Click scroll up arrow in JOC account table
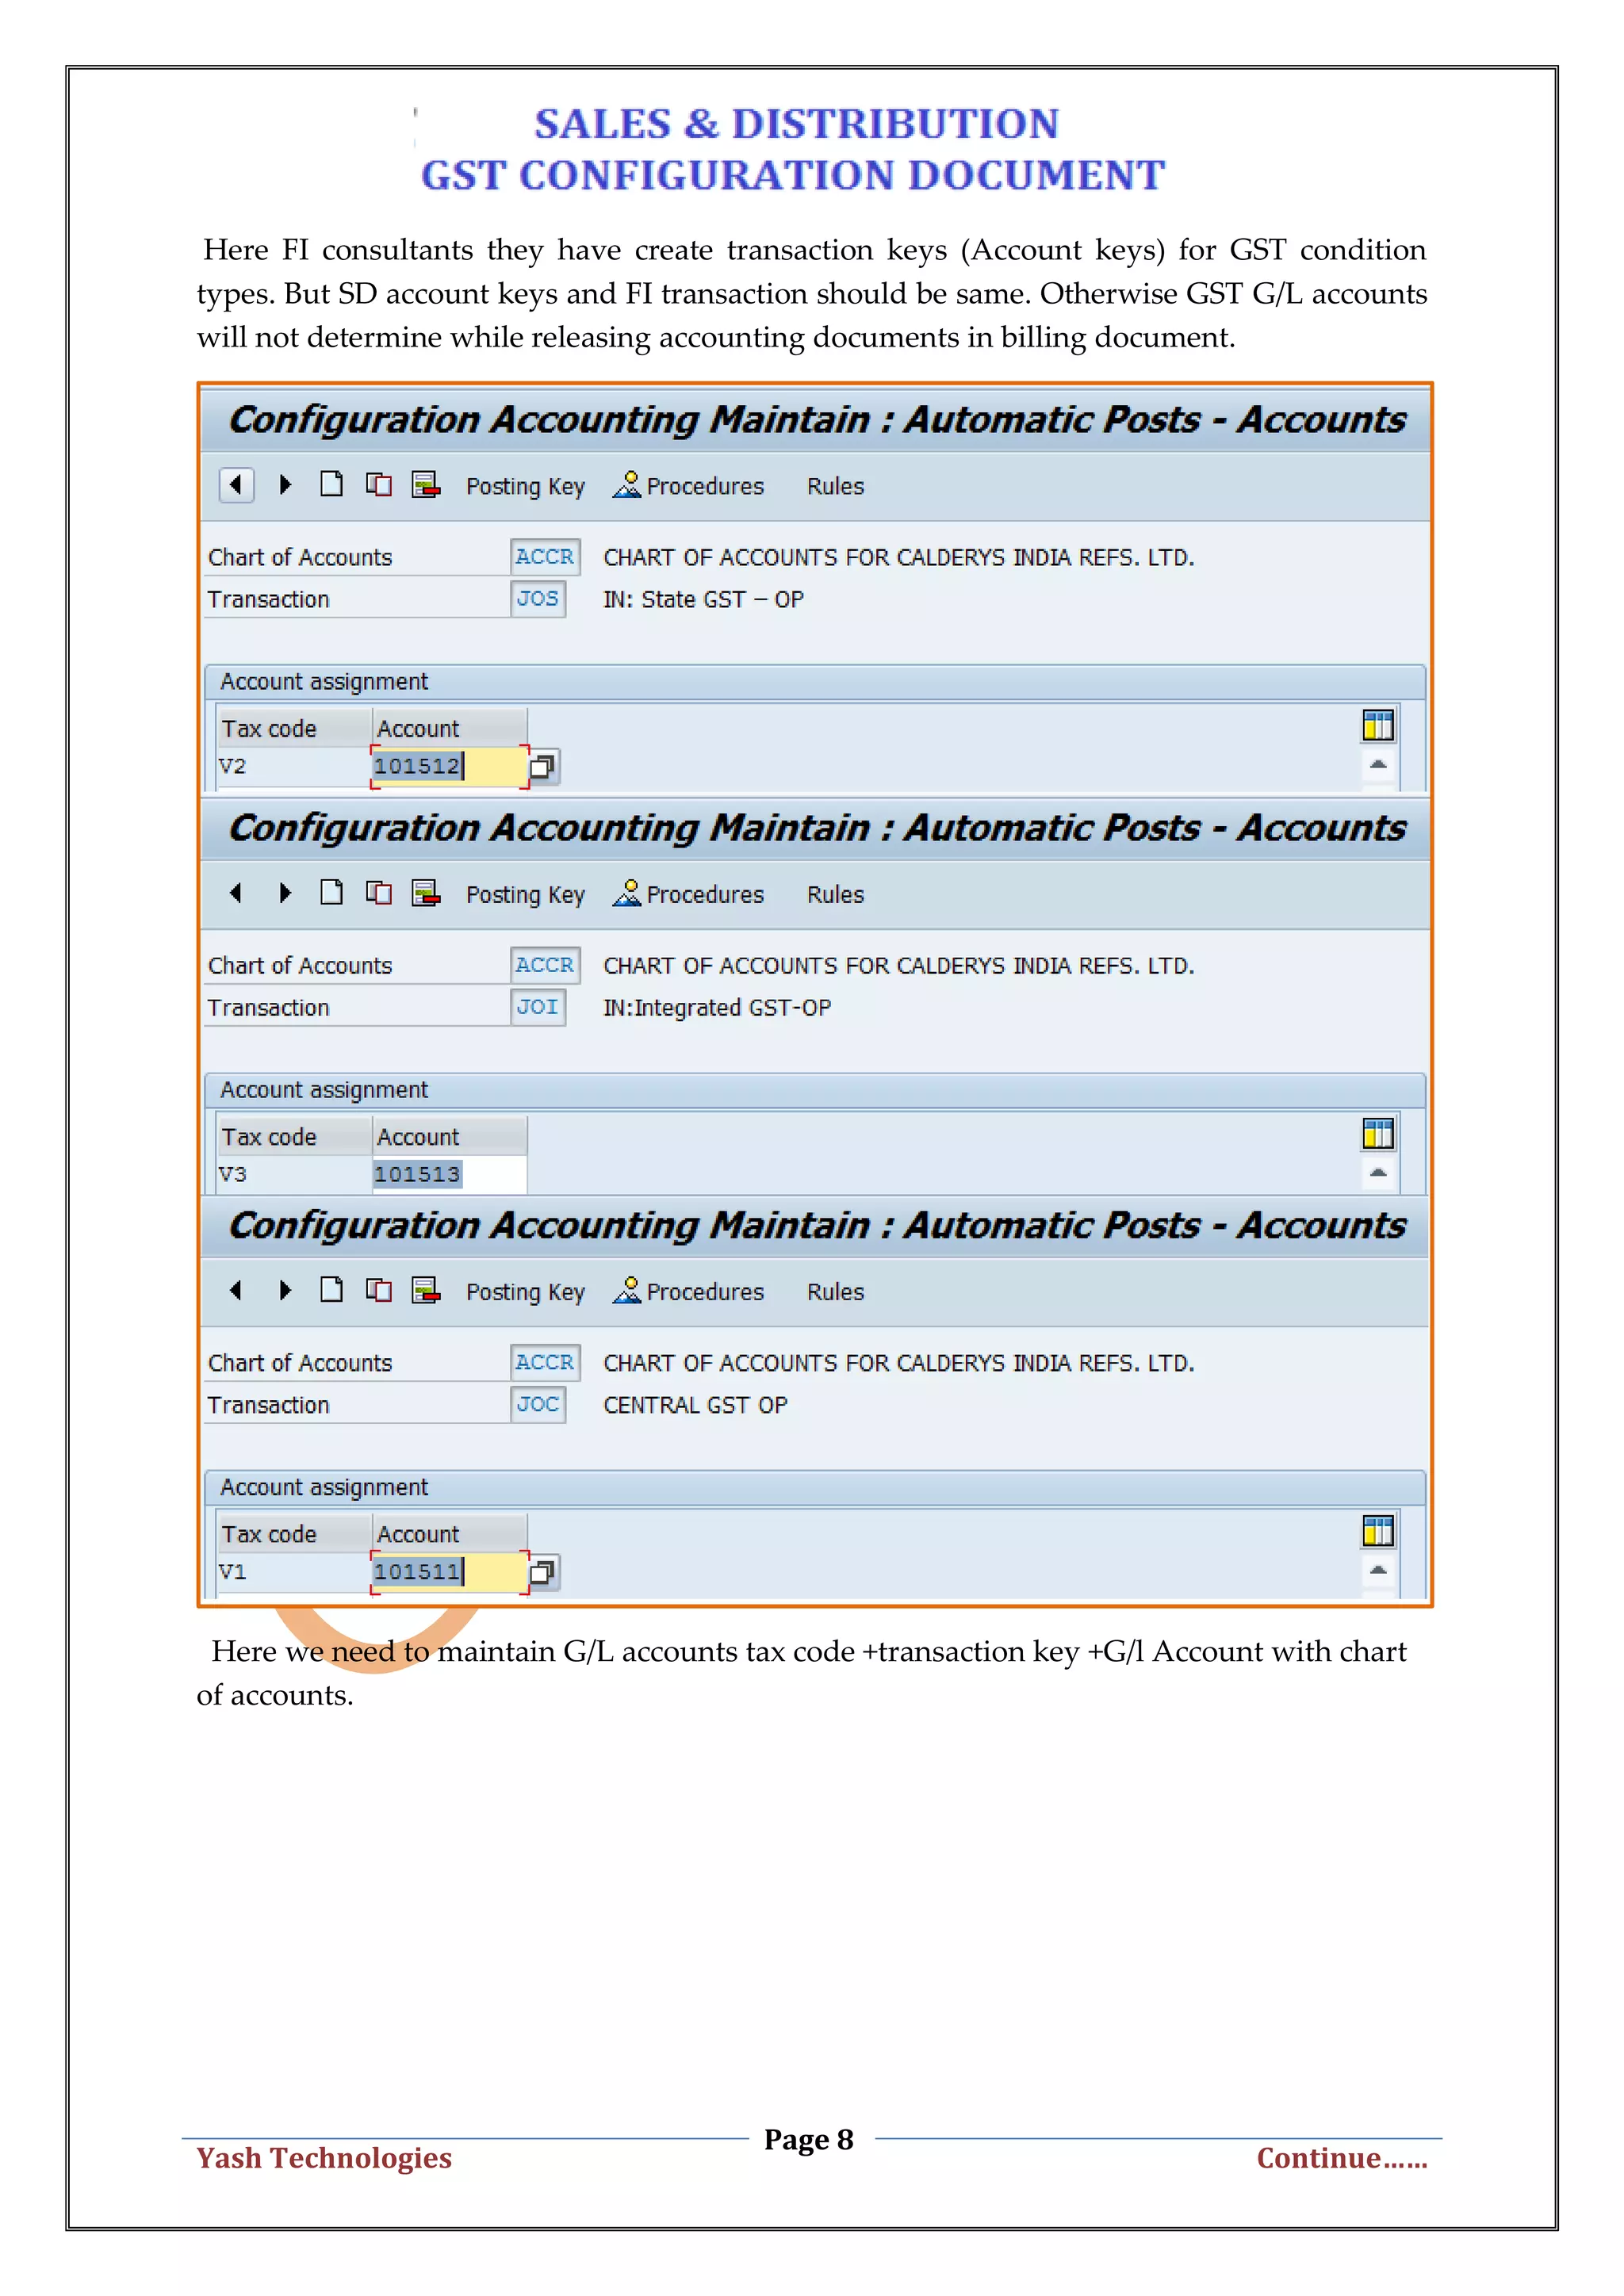Viewport: 1624px width, 2296px height. tap(1378, 1570)
